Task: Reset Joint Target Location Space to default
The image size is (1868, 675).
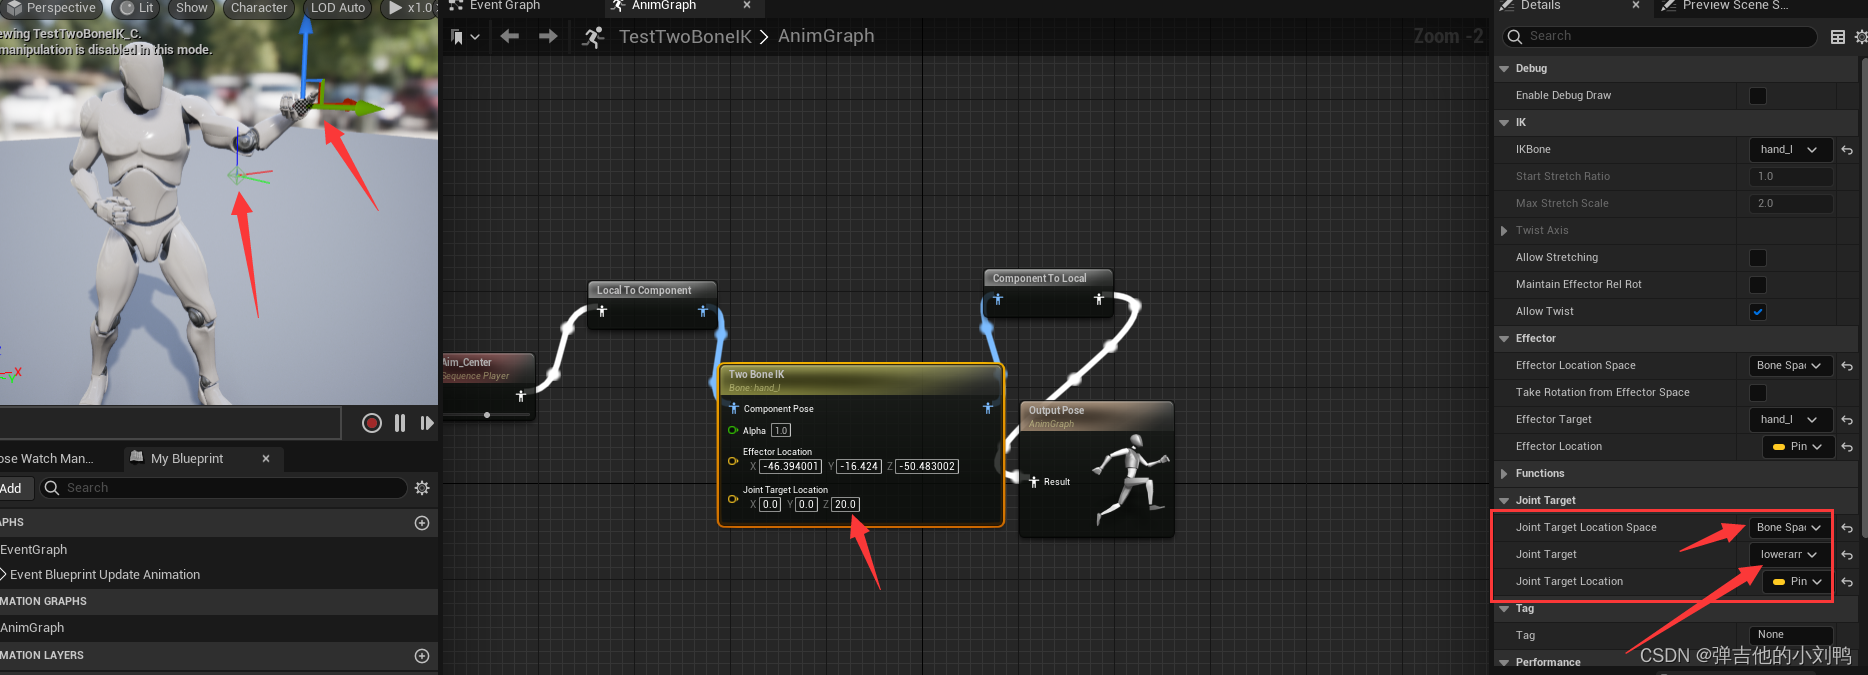Action: pos(1847,528)
